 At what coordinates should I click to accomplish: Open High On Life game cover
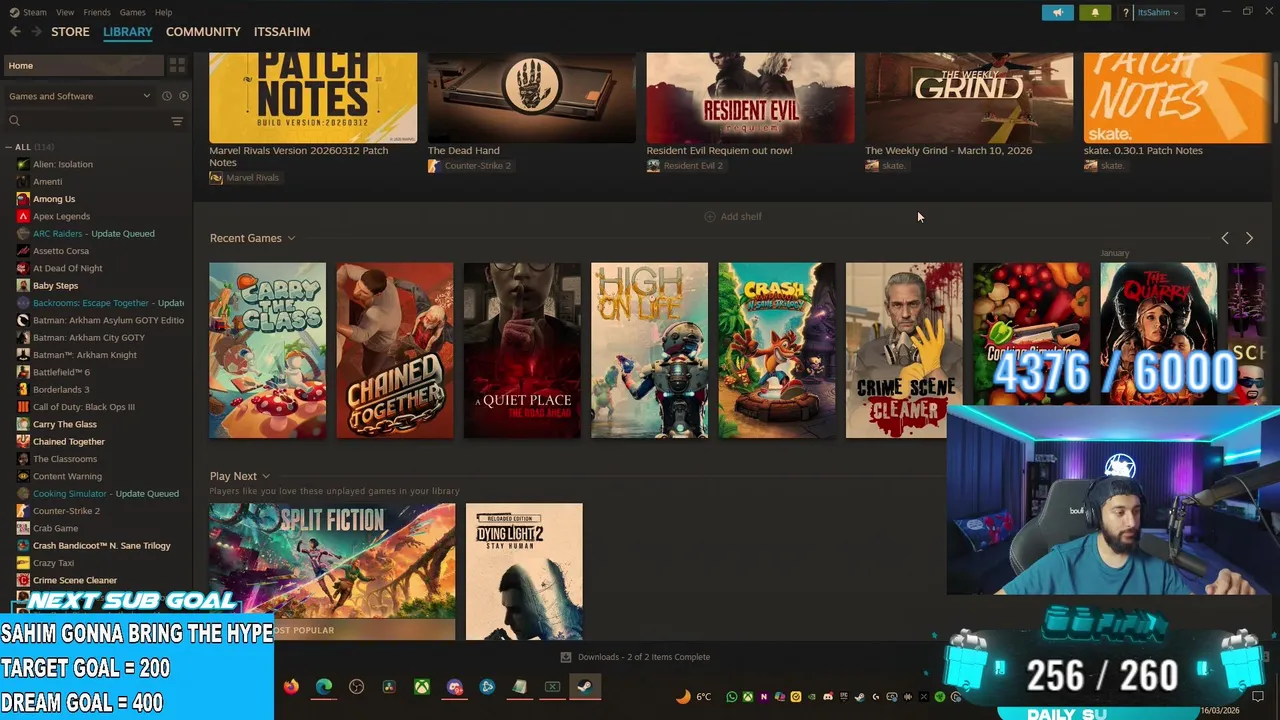click(649, 350)
